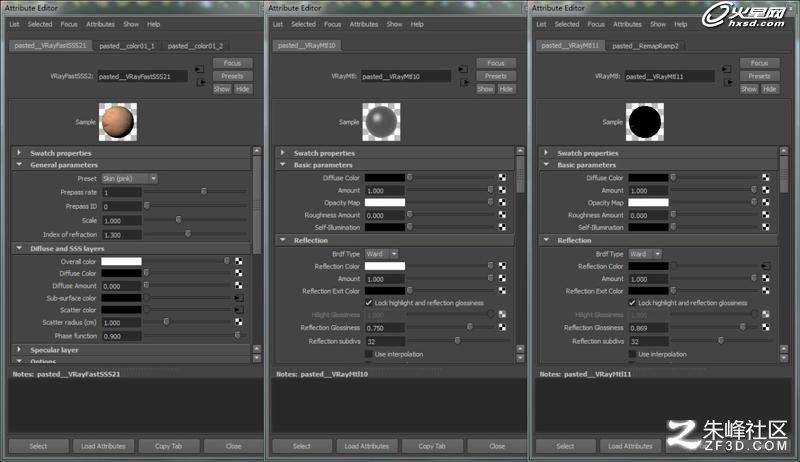Click the Prepass rate slider handle
The image size is (800, 462).
pyautogui.click(x=204, y=191)
